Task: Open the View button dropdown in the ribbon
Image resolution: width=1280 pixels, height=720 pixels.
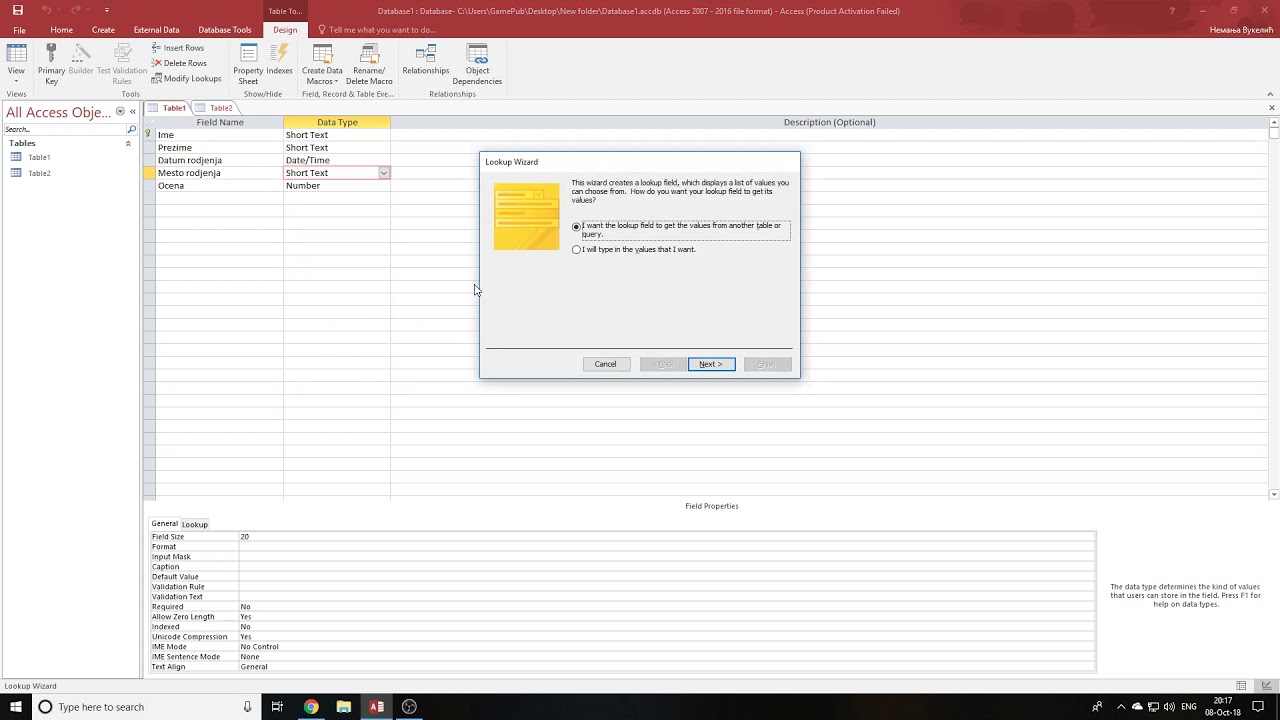Action: click(16, 81)
